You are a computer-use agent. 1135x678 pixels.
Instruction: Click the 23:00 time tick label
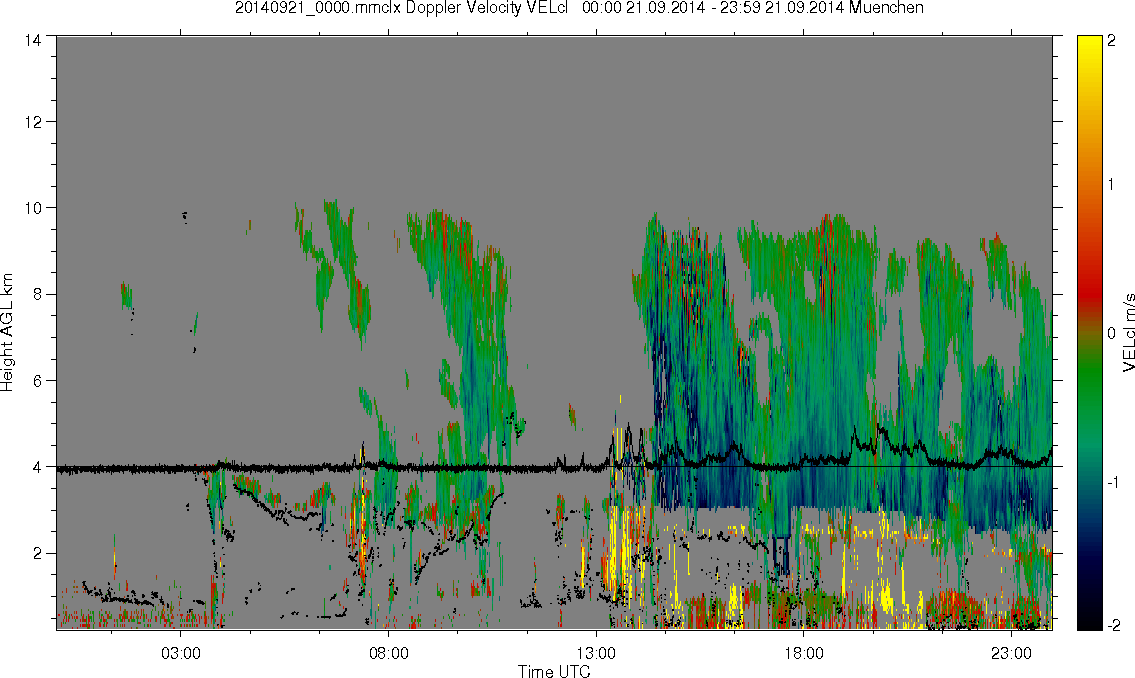point(1011,653)
